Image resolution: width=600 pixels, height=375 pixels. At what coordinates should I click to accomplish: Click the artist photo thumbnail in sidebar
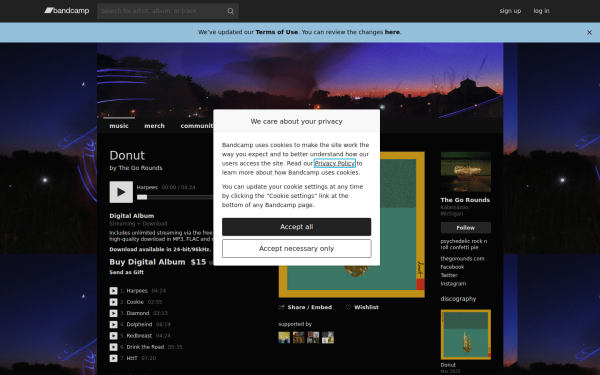pos(466,172)
